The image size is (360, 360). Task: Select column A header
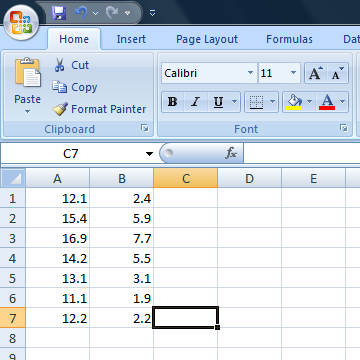(x=57, y=178)
